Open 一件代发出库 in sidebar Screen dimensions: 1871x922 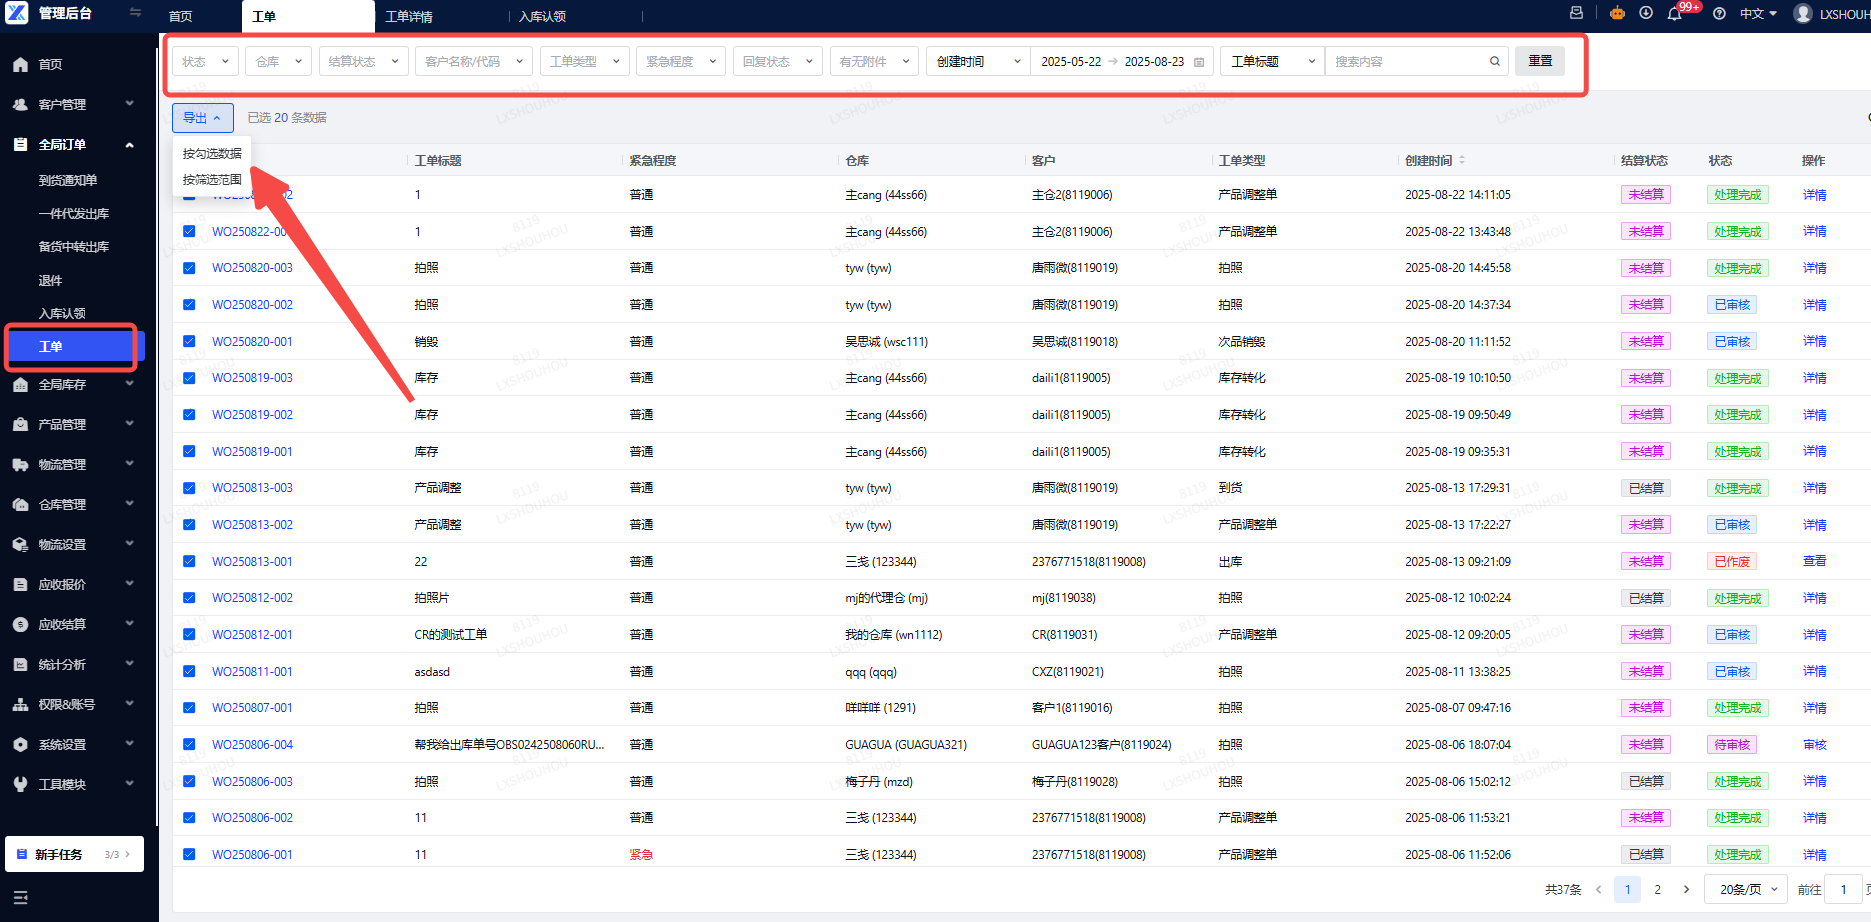[x=74, y=214]
